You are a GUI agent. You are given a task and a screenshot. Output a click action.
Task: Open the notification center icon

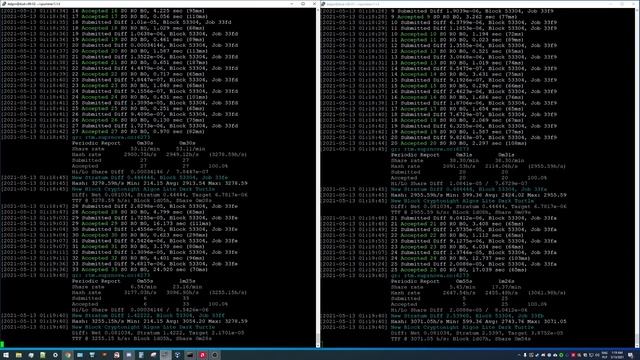pos(630,355)
